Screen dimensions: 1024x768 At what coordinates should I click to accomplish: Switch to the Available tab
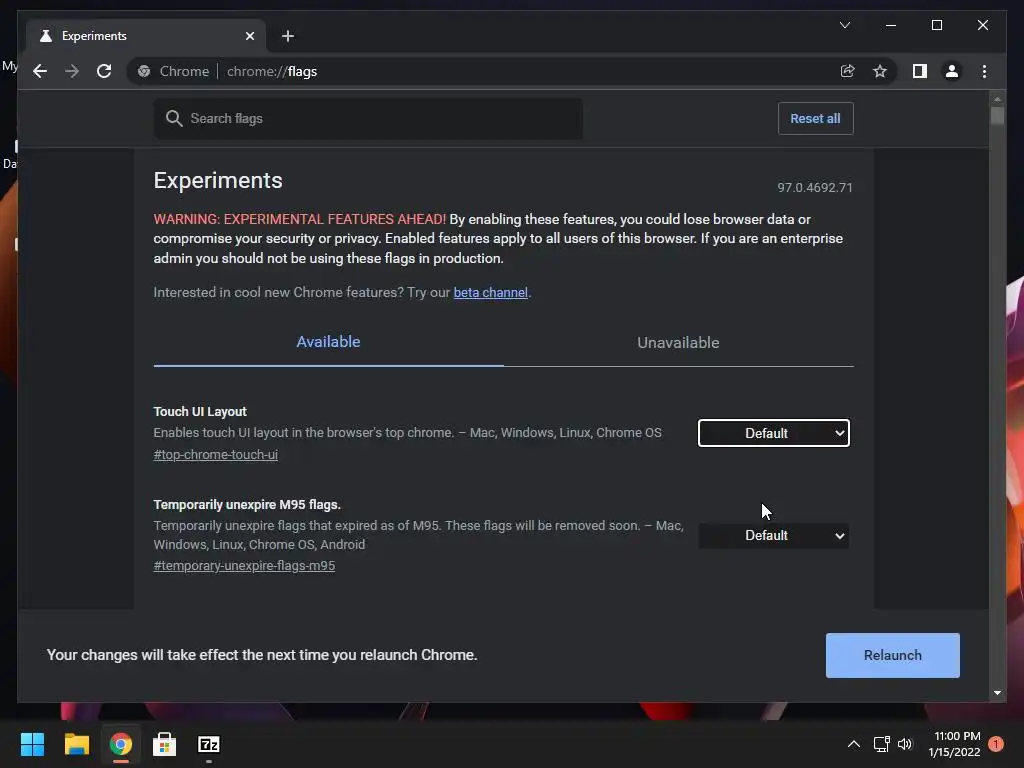(328, 342)
